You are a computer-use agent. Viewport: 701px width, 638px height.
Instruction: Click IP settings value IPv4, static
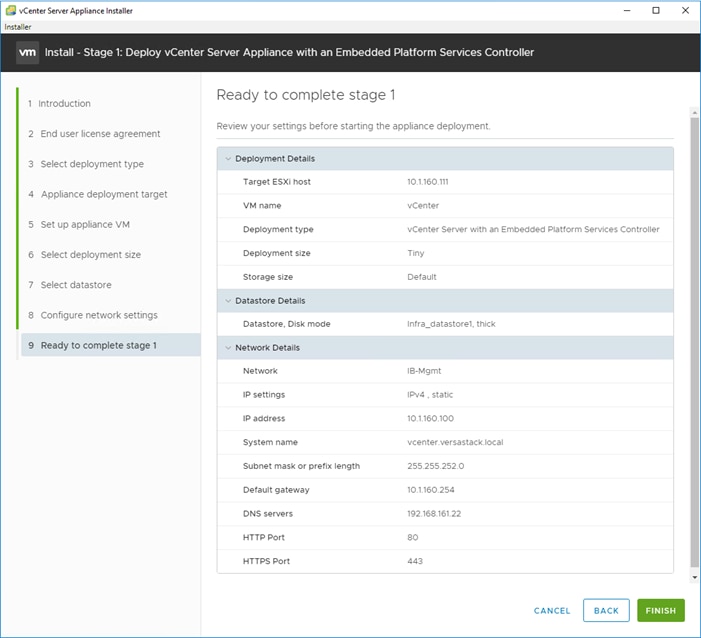tap(430, 395)
